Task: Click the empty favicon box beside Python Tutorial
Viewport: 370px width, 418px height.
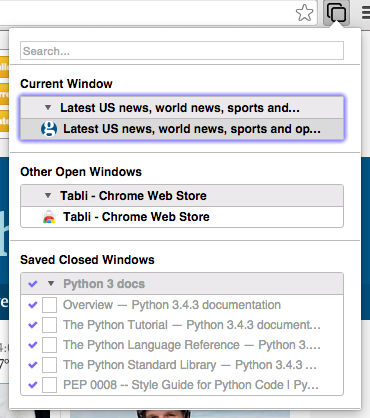Action: (49, 325)
